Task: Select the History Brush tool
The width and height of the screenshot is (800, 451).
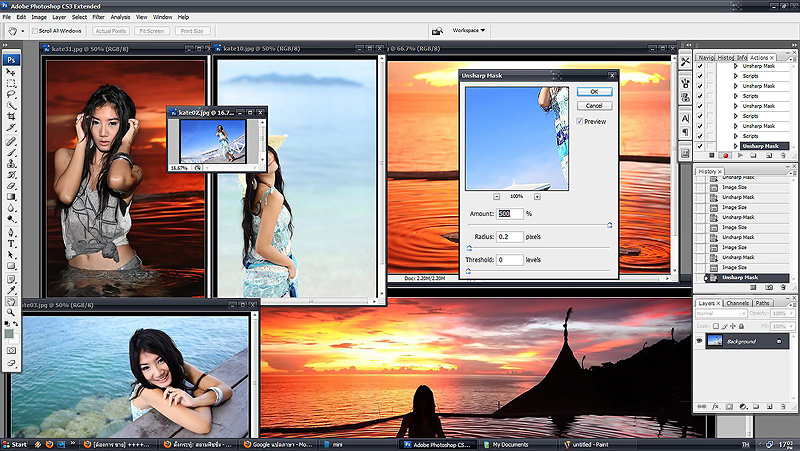Action: [11, 175]
